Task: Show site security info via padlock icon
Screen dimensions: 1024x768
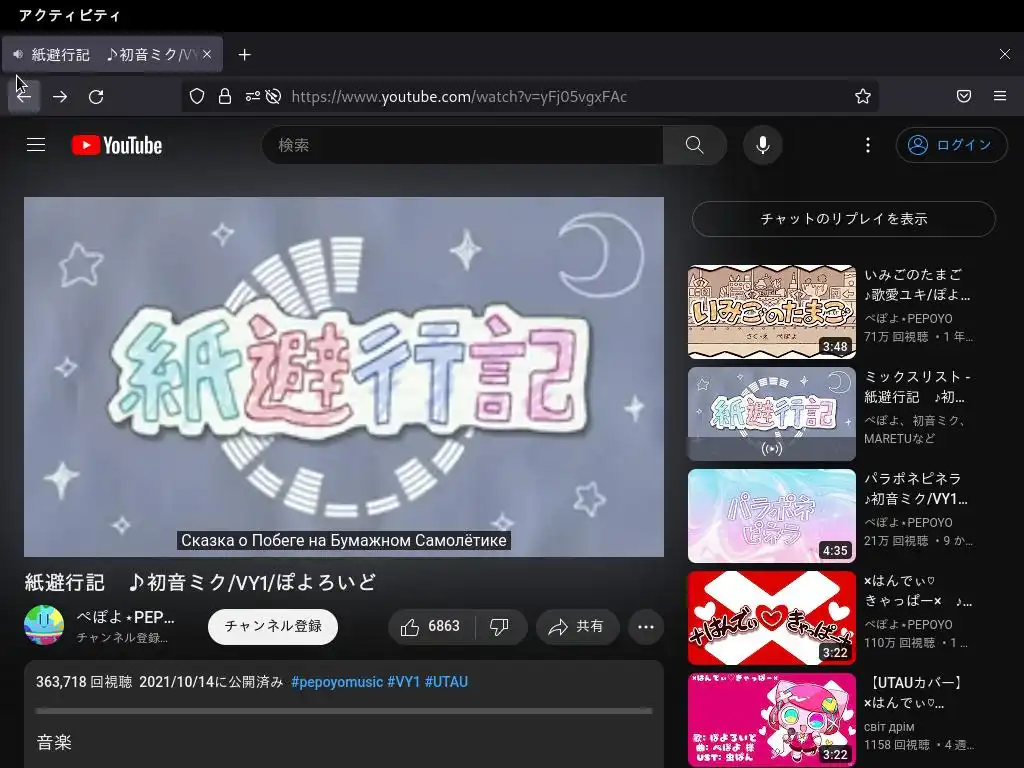Action: click(x=225, y=97)
